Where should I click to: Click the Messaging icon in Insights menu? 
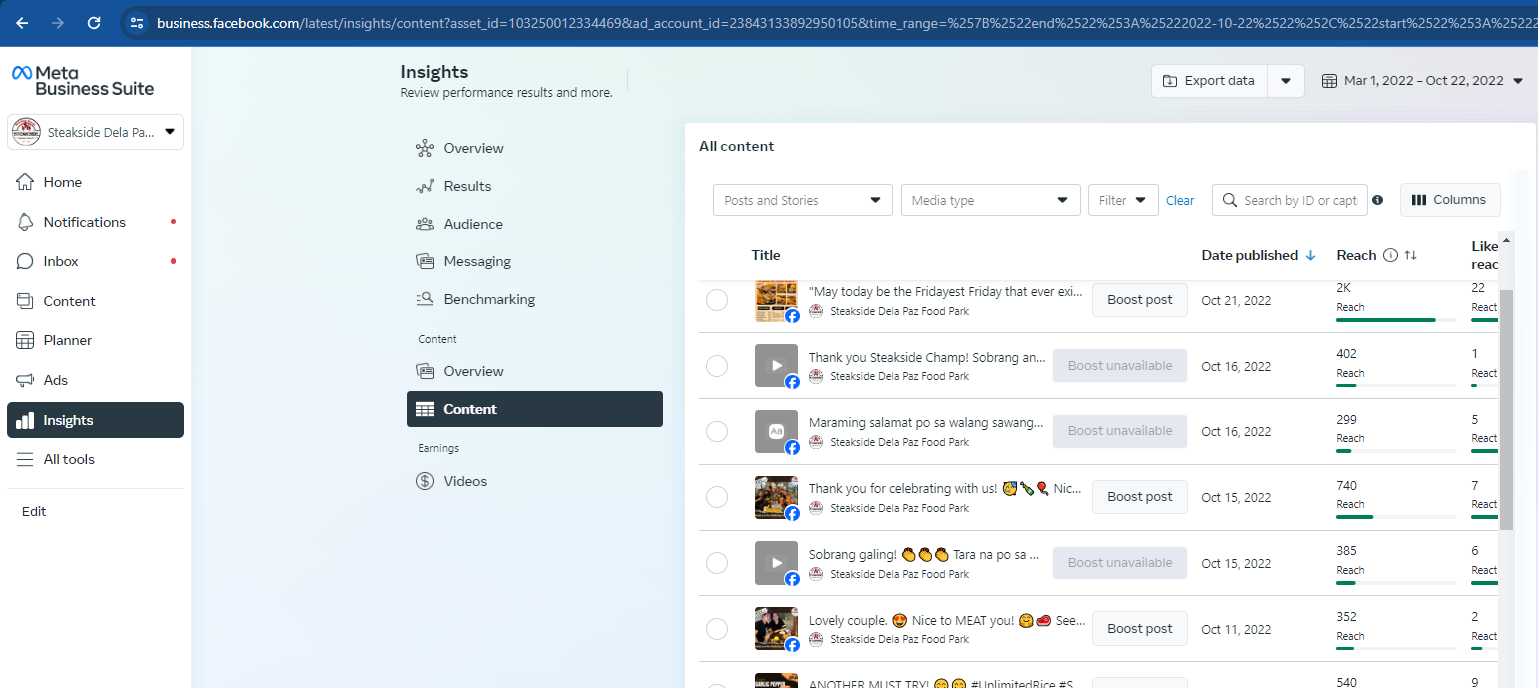[x=425, y=261]
